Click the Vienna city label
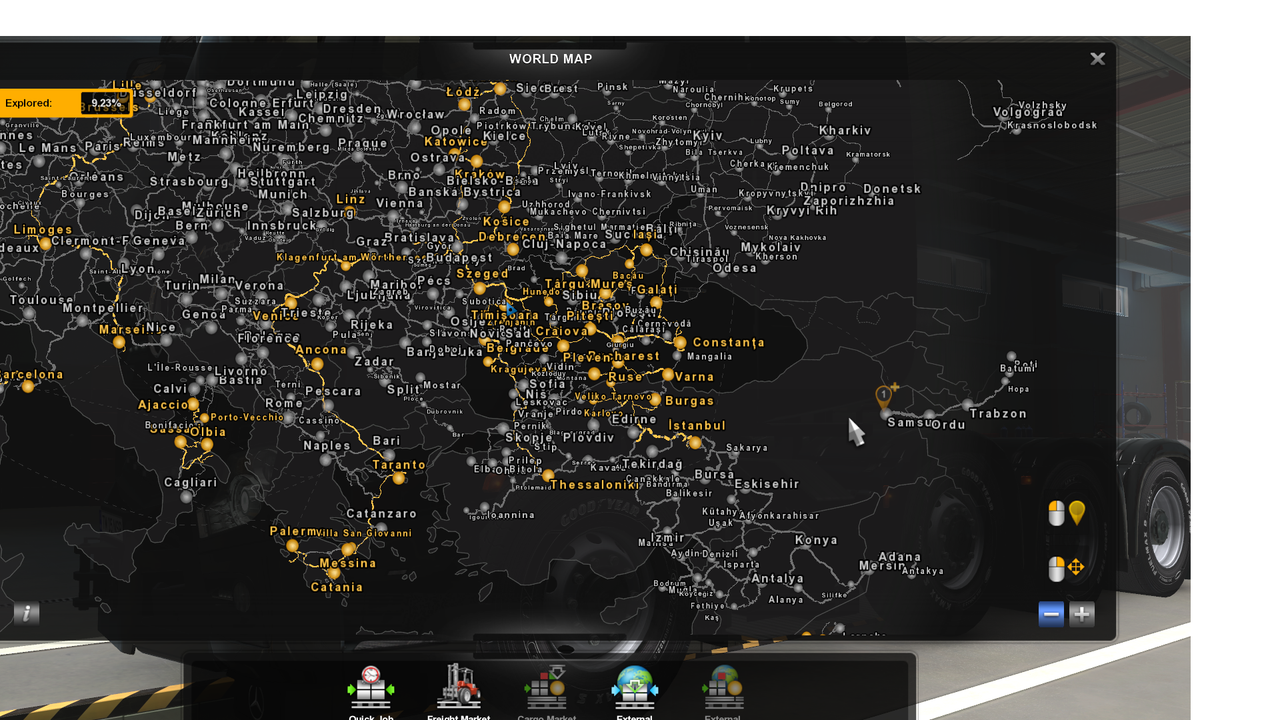This screenshot has height=720, width=1280. click(400, 203)
